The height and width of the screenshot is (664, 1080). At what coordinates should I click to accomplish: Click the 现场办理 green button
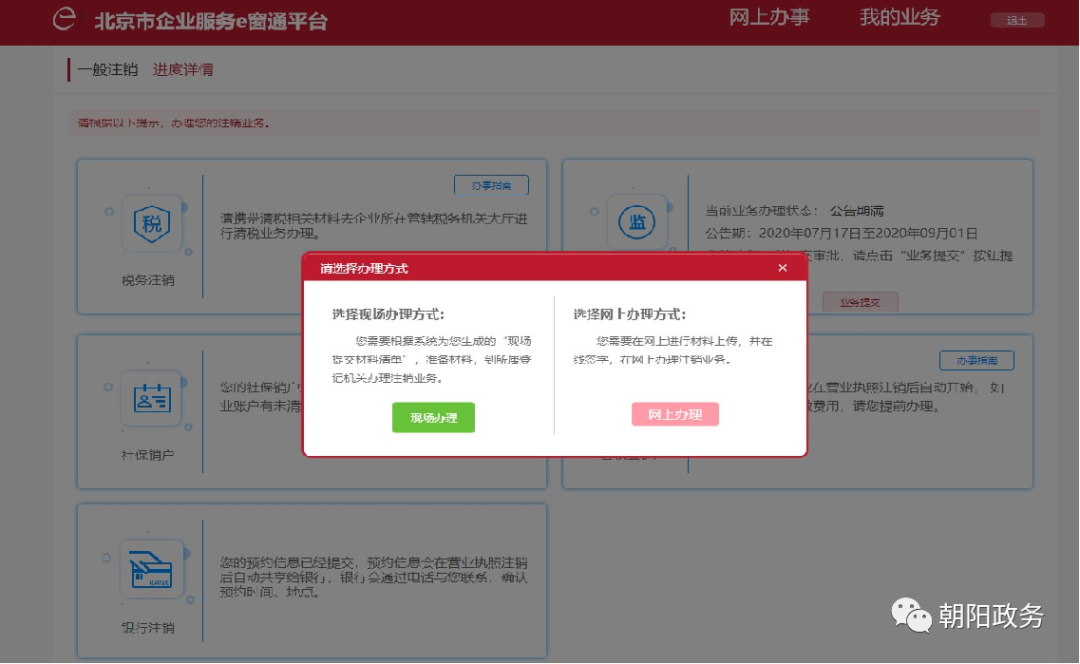coord(433,417)
